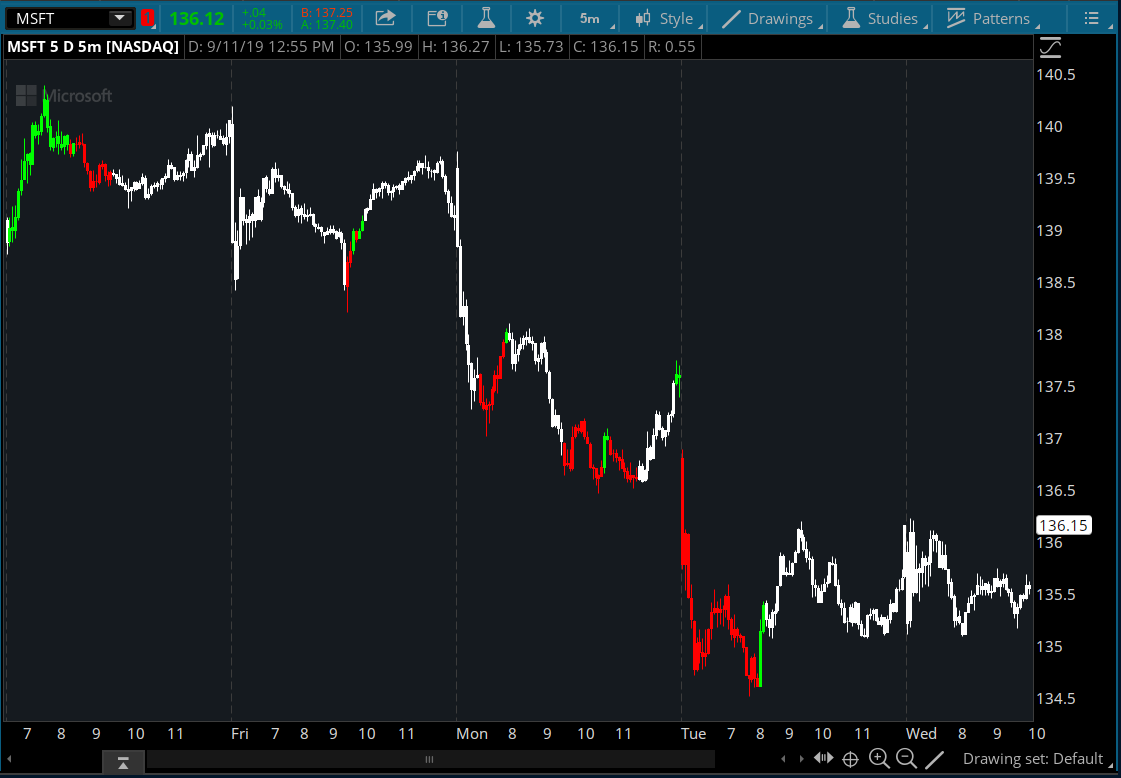Open the Studies menu

[x=880, y=18]
